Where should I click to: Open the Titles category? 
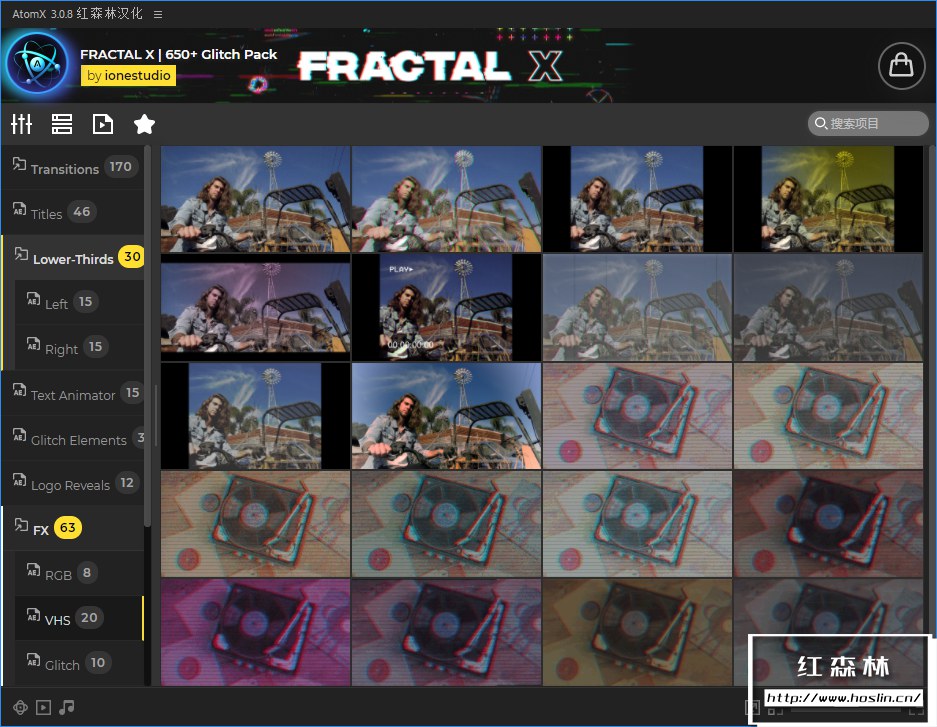(73, 213)
